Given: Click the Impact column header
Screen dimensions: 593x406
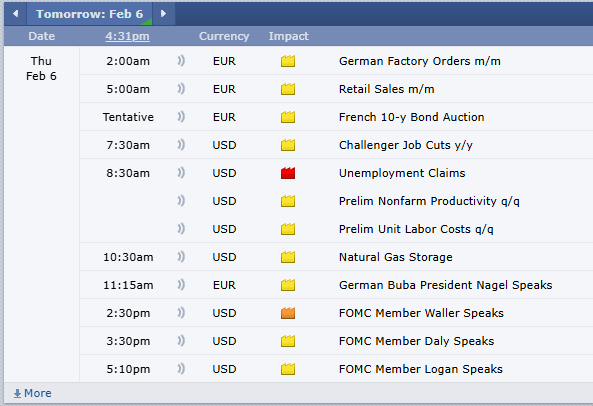Looking at the screenshot, I should 289,36.
